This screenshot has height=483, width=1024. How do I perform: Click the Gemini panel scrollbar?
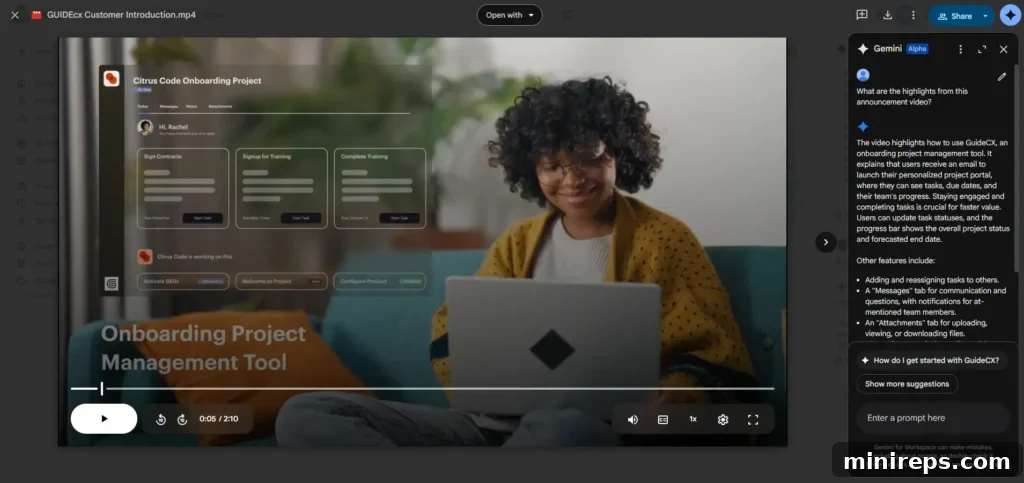pos(1016,168)
